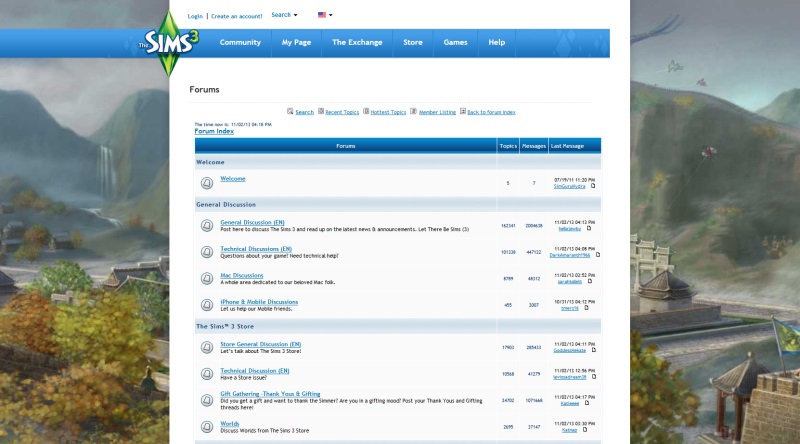Image resolution: width=800 pixels, height=444 pixels.
Task: Open The Exchange menu
Action: (357, 42)
